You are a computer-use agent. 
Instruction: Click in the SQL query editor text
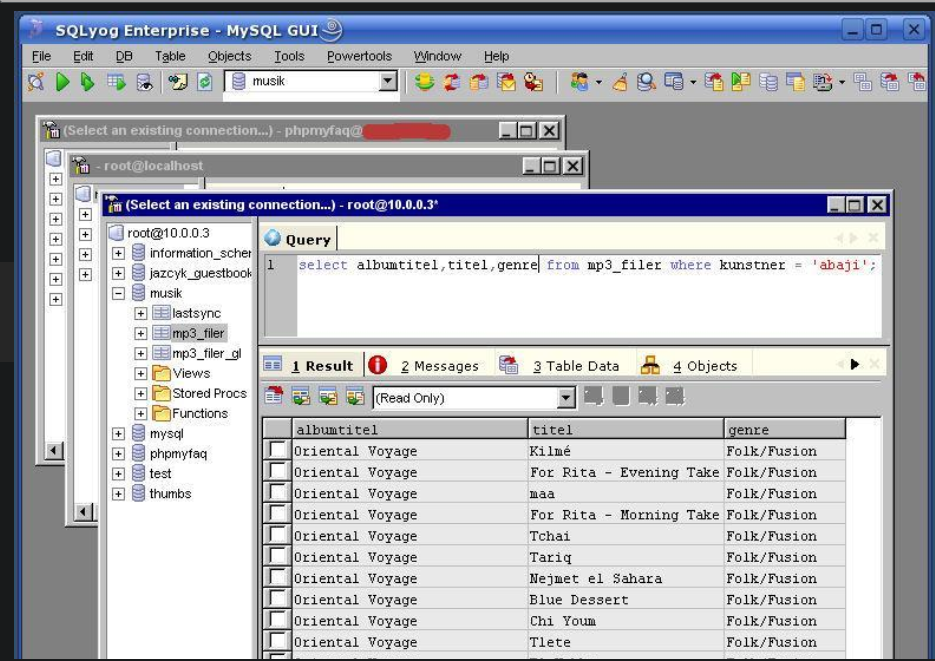click(x=587, y=265)
